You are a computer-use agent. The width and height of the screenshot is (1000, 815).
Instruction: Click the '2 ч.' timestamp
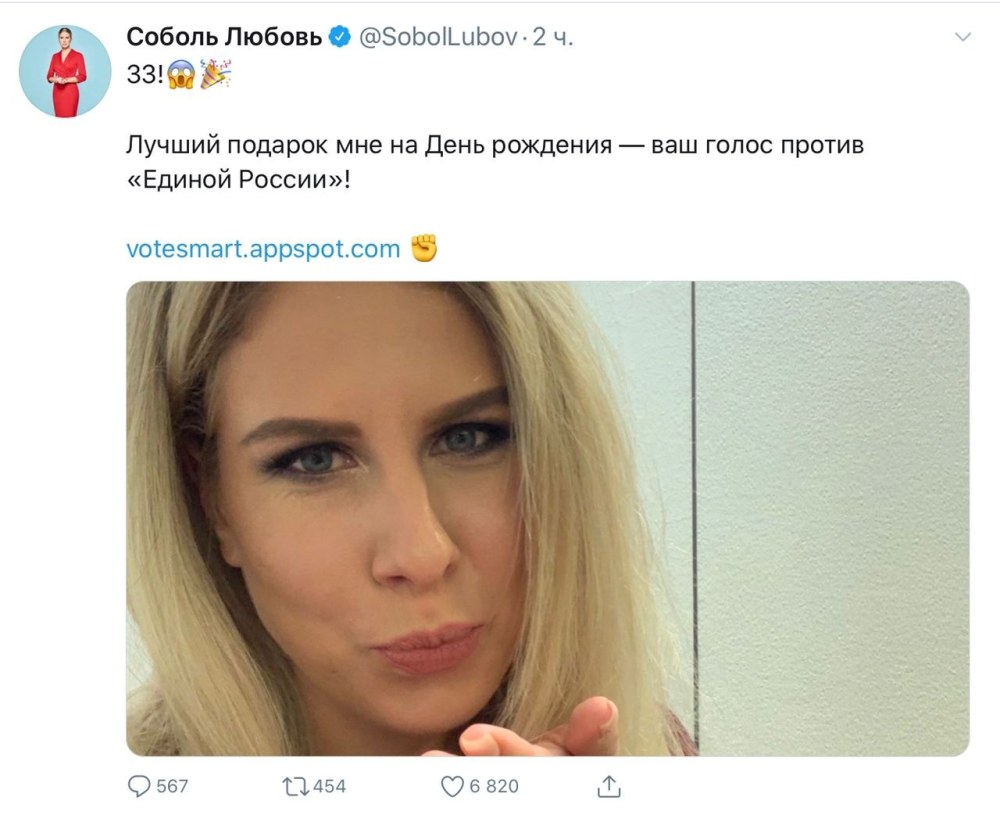(553, 38)
